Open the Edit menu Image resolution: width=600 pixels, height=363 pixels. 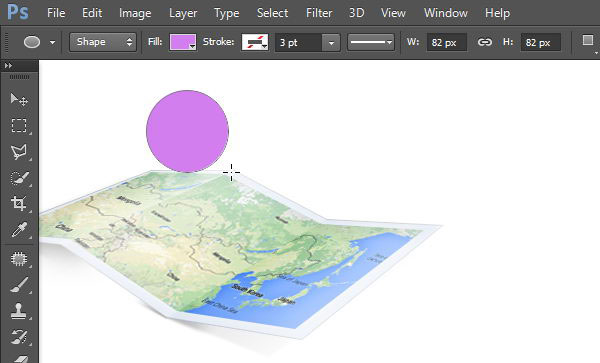[x=92, y=13]
